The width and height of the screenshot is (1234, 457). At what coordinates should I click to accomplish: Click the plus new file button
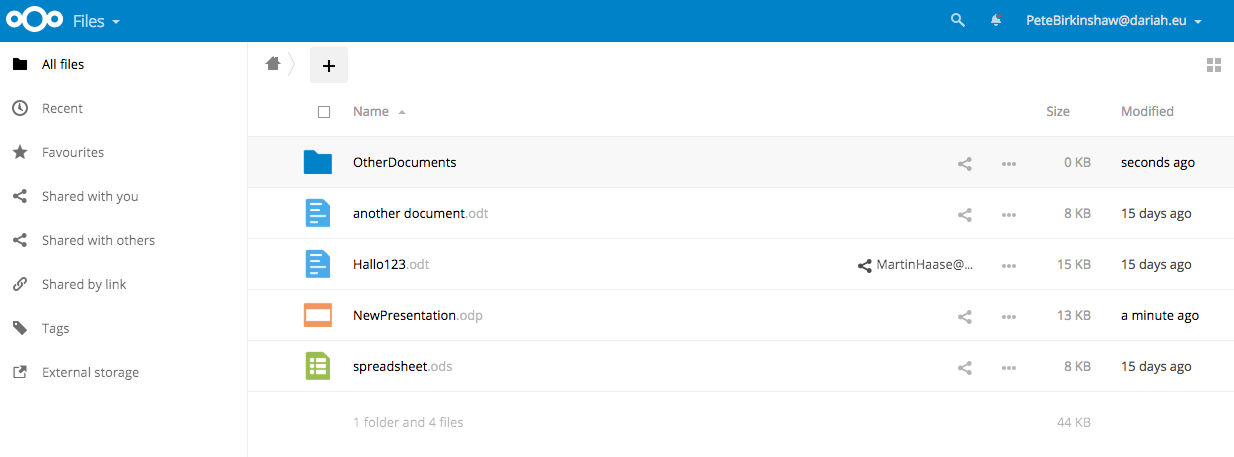329,65
